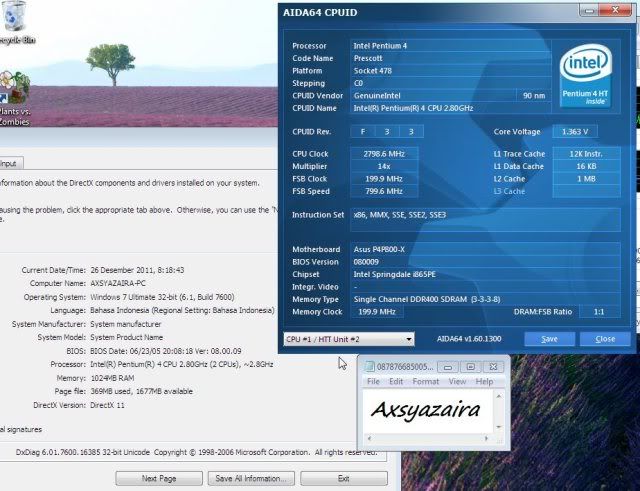Viewport: 640px width, 491px height.
Task: Close the AIDA64 CPUID window
Action: (616, 10)
